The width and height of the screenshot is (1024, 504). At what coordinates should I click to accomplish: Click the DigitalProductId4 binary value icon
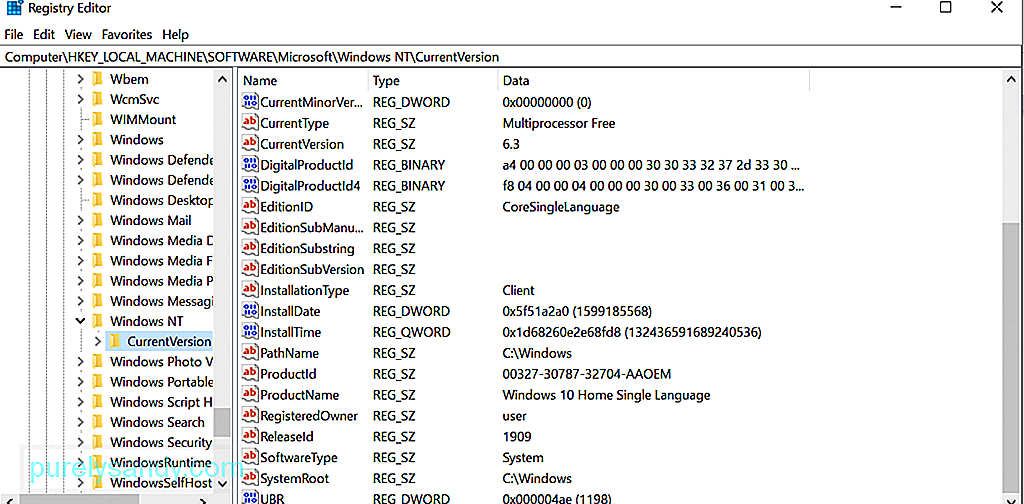tap(249, 185)
